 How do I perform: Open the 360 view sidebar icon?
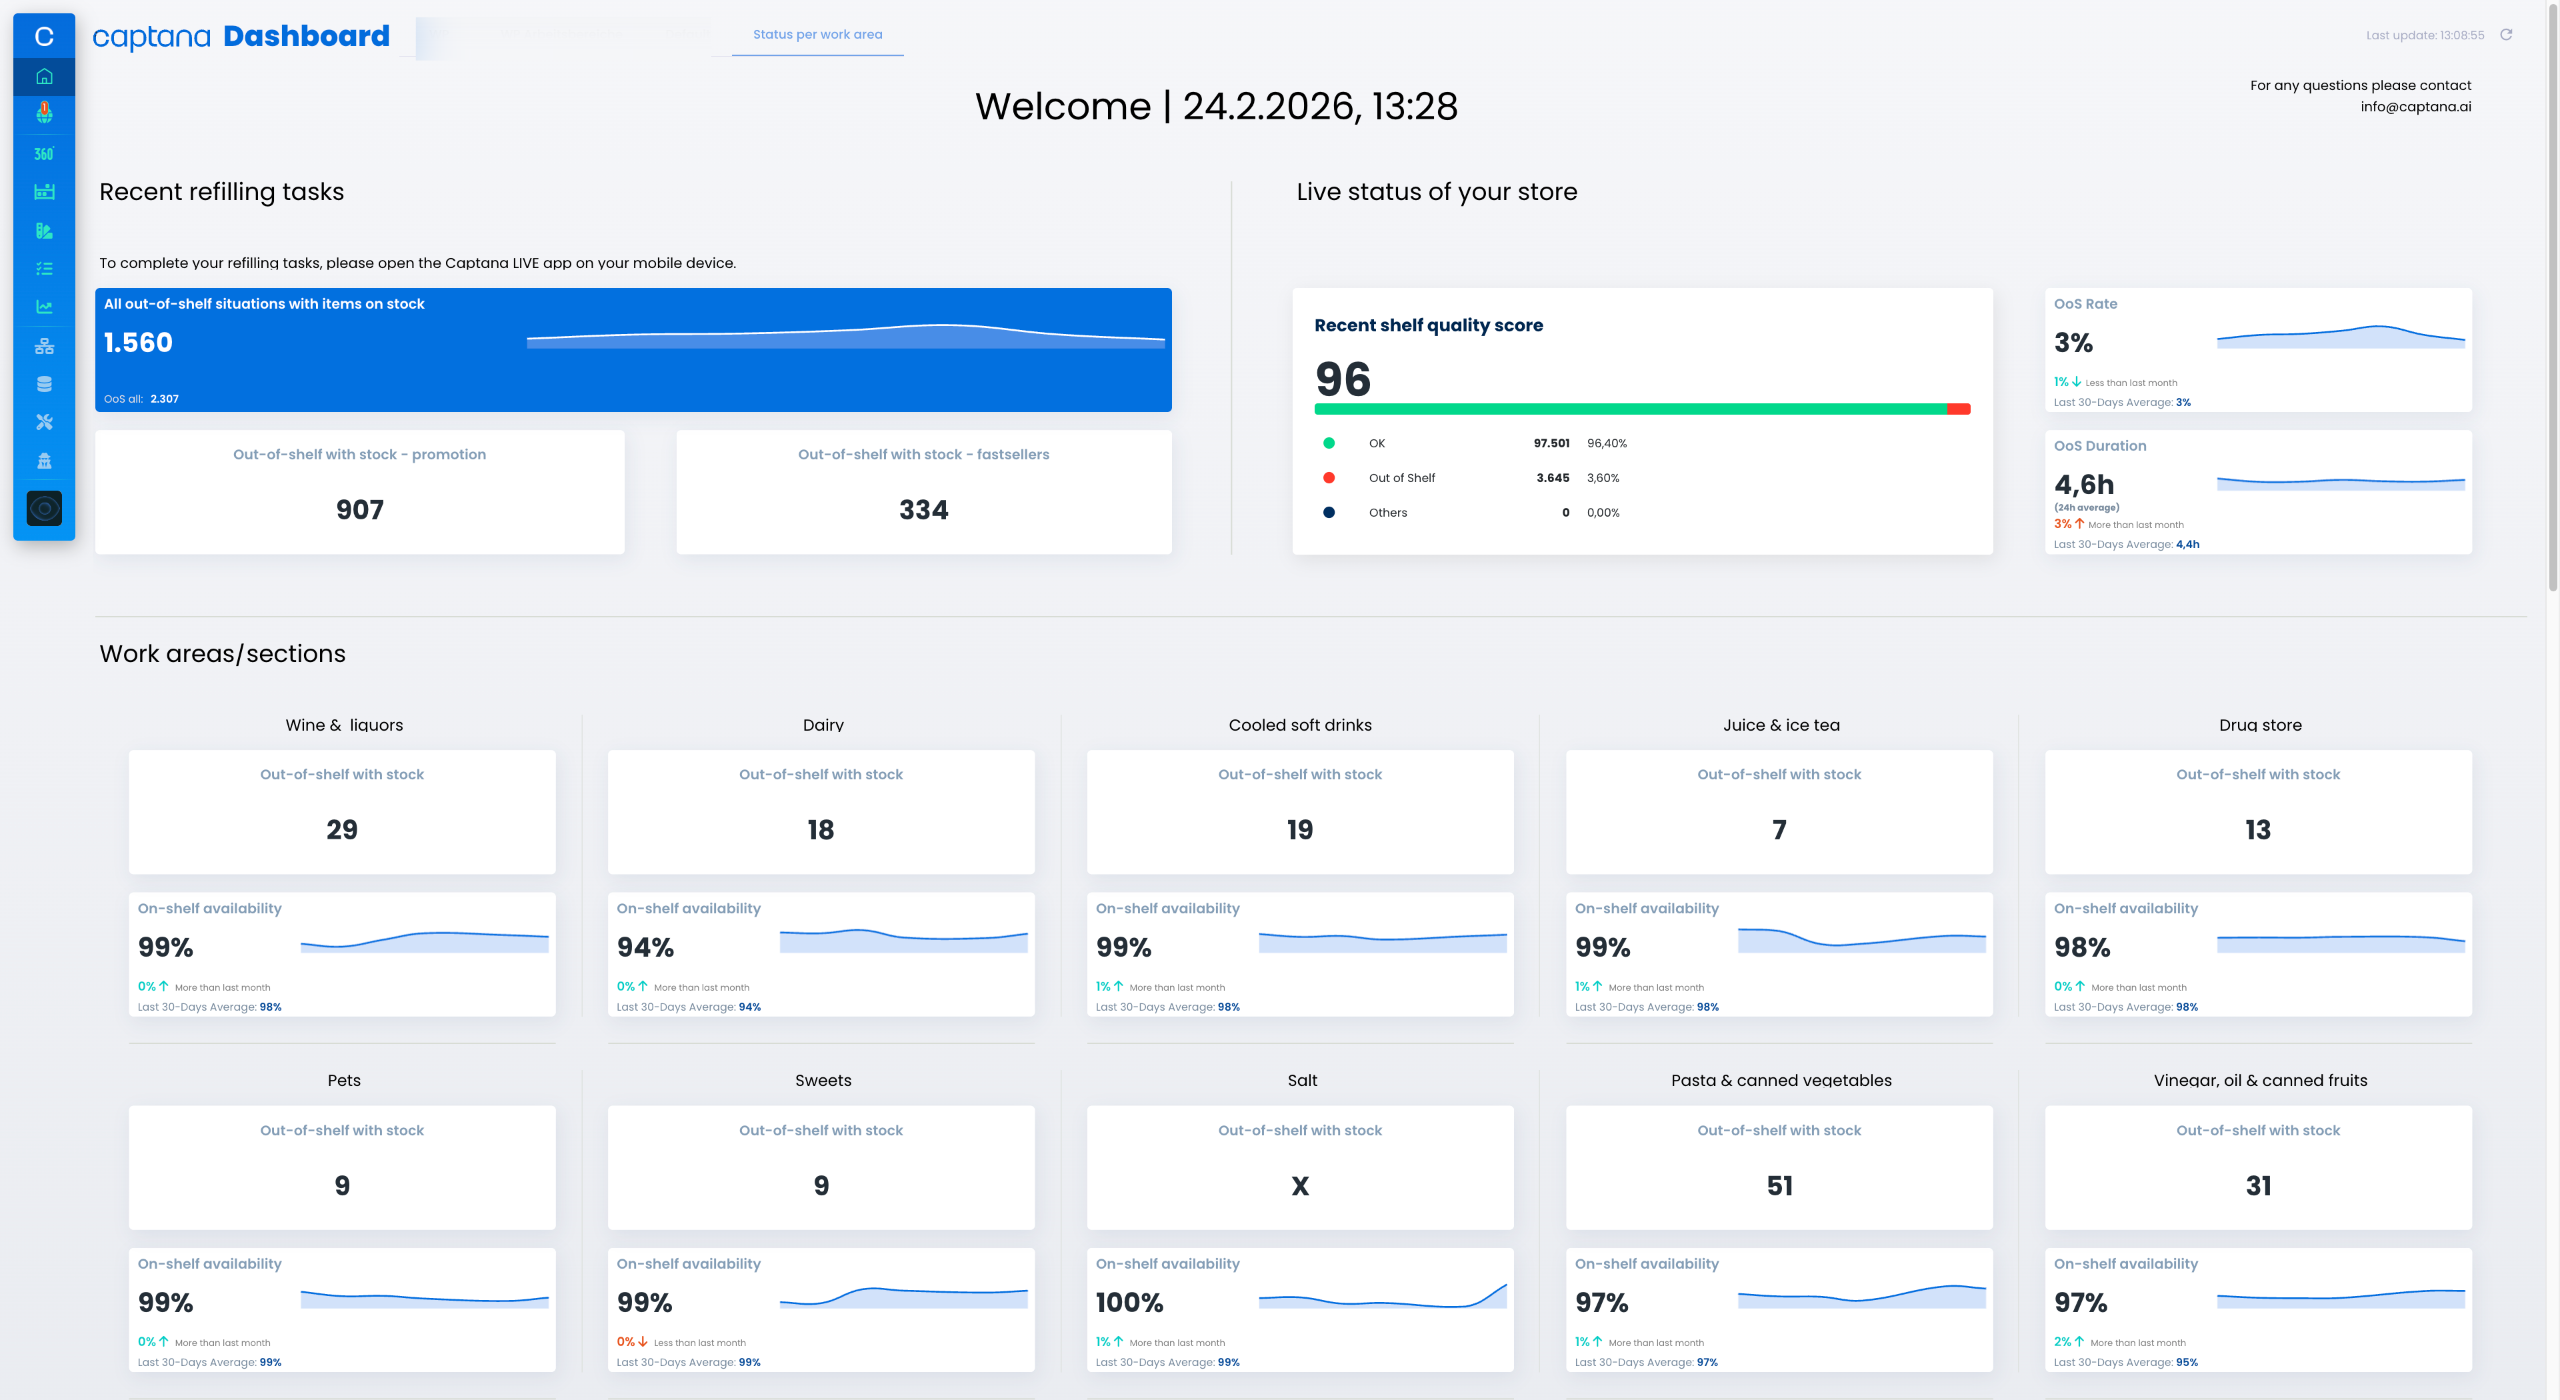[x=44, y=153]
